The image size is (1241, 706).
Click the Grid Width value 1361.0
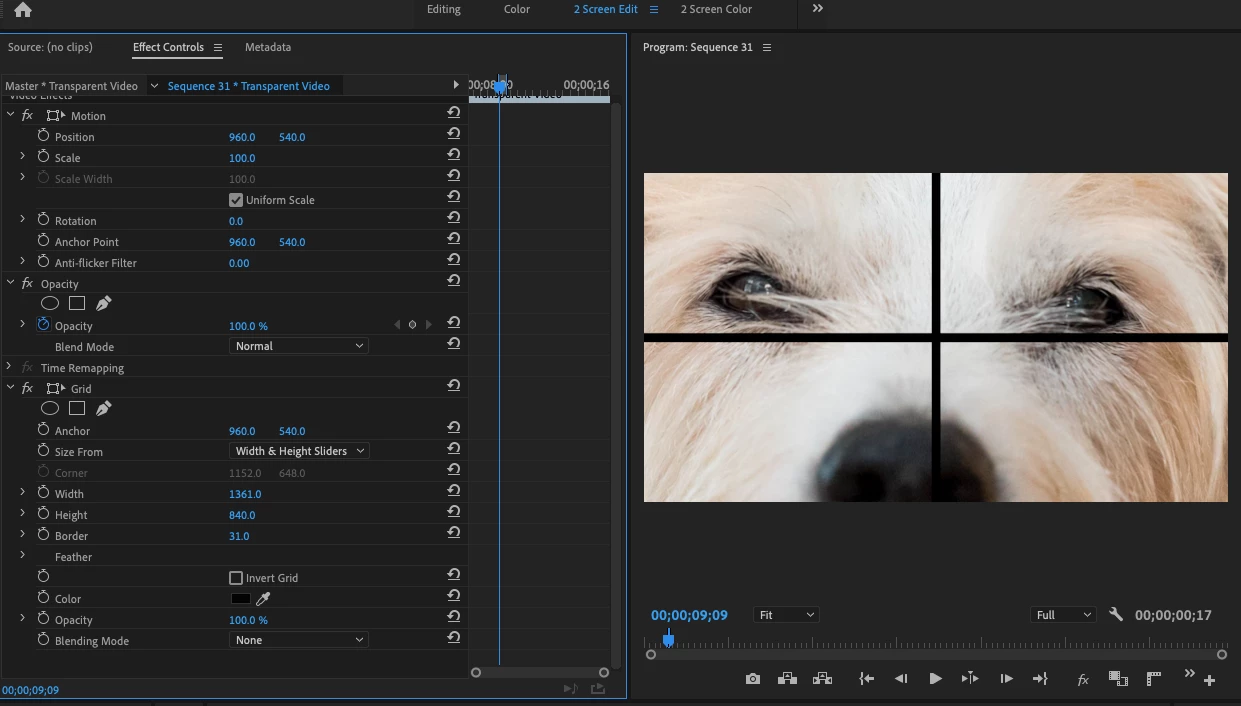(245, 494)
